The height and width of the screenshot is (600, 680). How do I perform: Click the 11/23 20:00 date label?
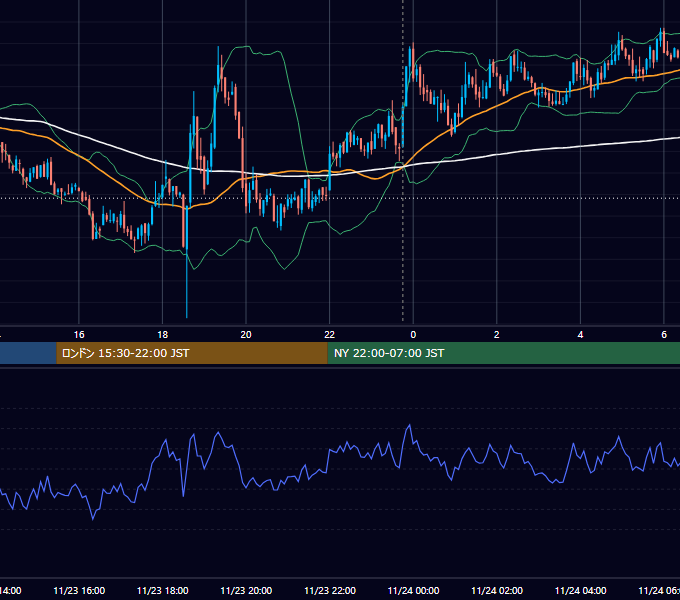pos(246,590)
